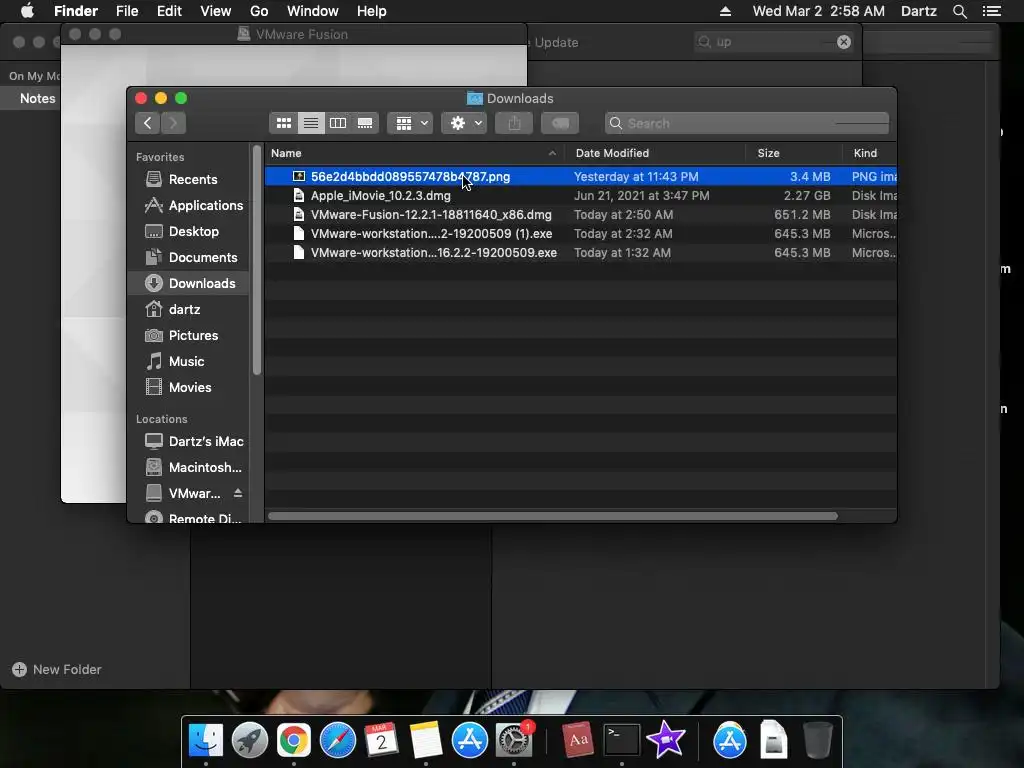Select Dartz's iMac under Locations
This screenshot has height=768, width=1024.
click(189, 441)
